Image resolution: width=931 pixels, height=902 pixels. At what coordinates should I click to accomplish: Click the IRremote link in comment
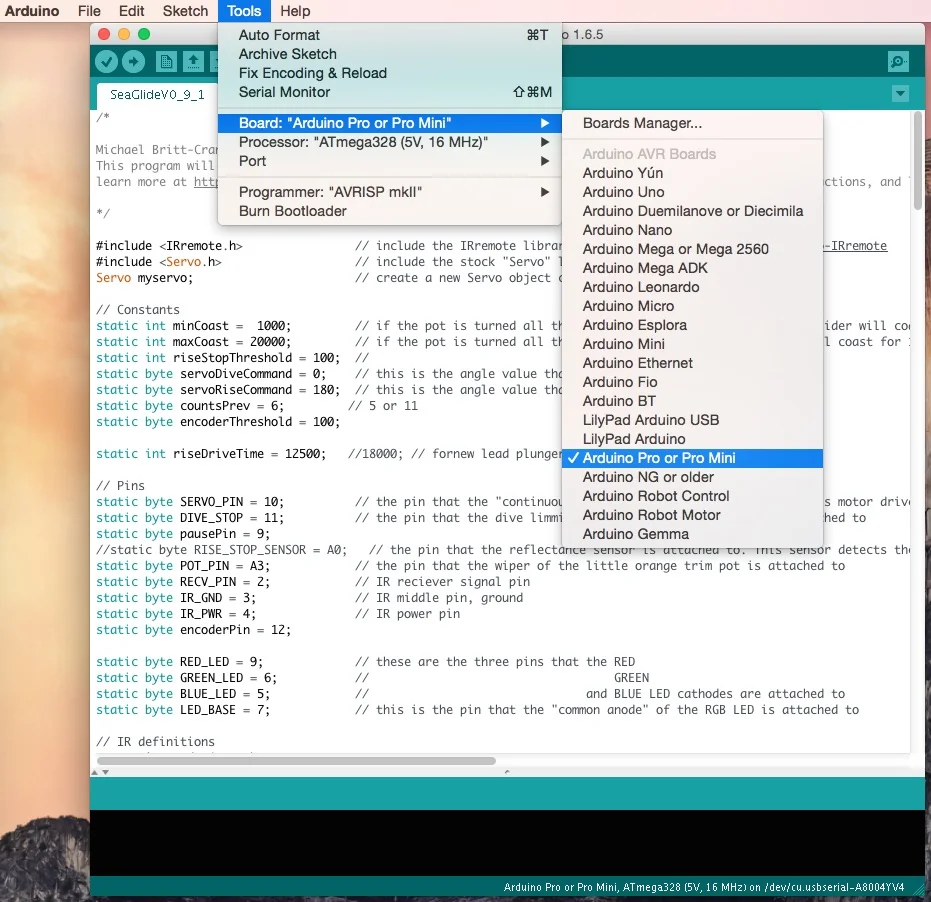tap(855, 246)
